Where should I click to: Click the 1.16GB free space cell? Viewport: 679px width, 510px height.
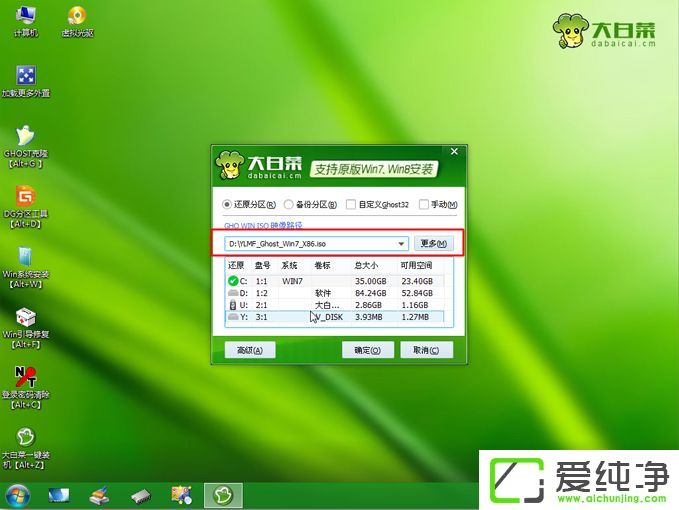click(x=415, y=305)
